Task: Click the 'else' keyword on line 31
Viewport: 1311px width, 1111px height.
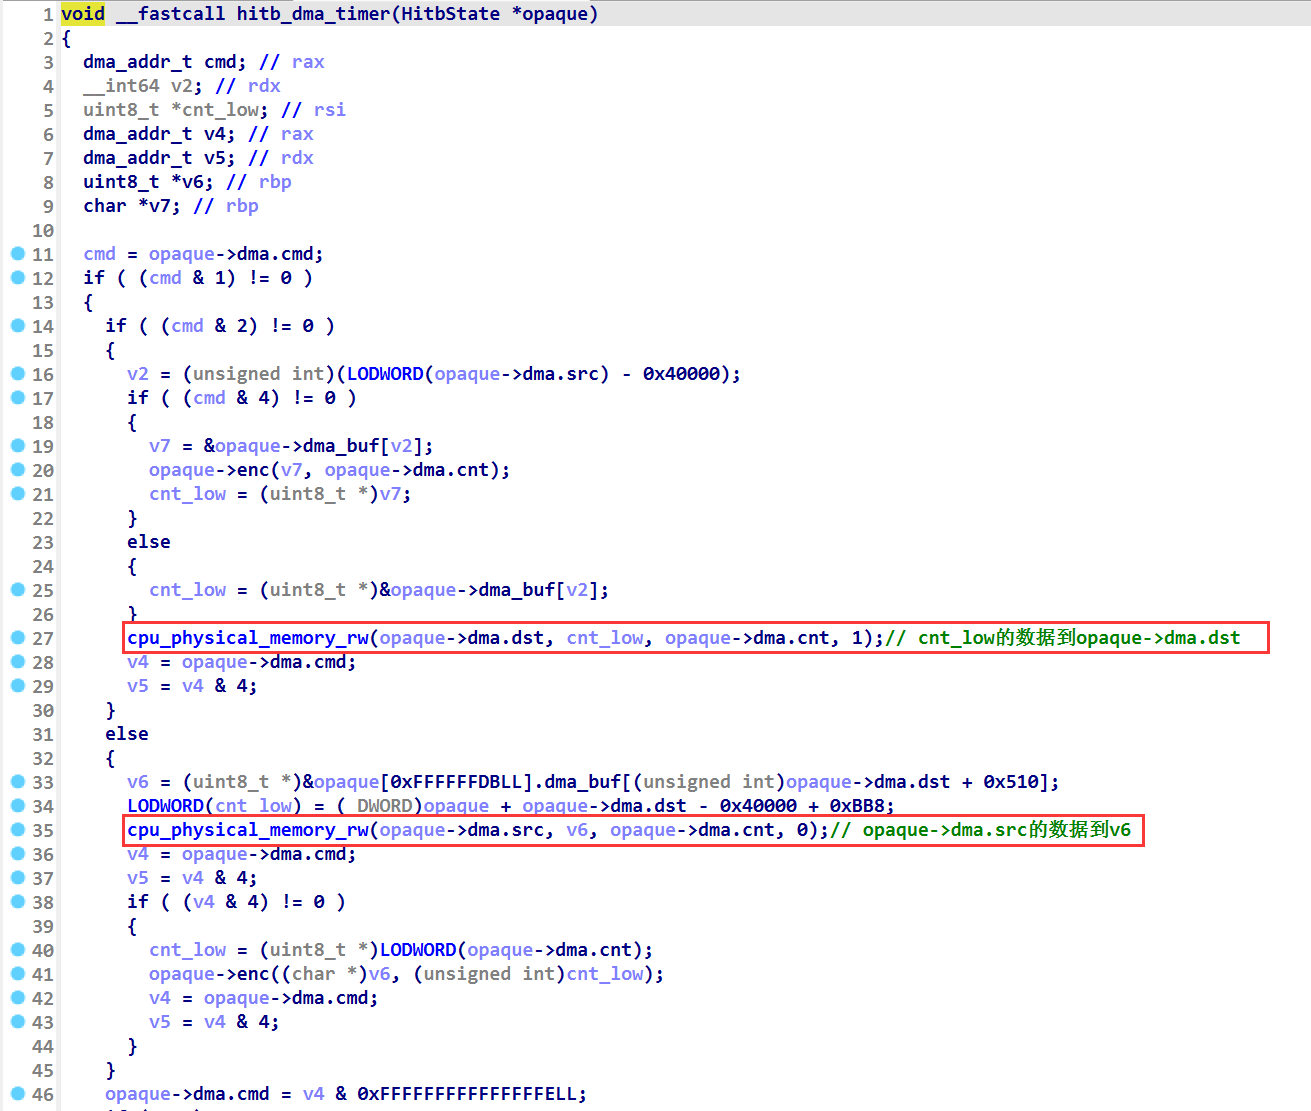Action: (x=127, y=734)
